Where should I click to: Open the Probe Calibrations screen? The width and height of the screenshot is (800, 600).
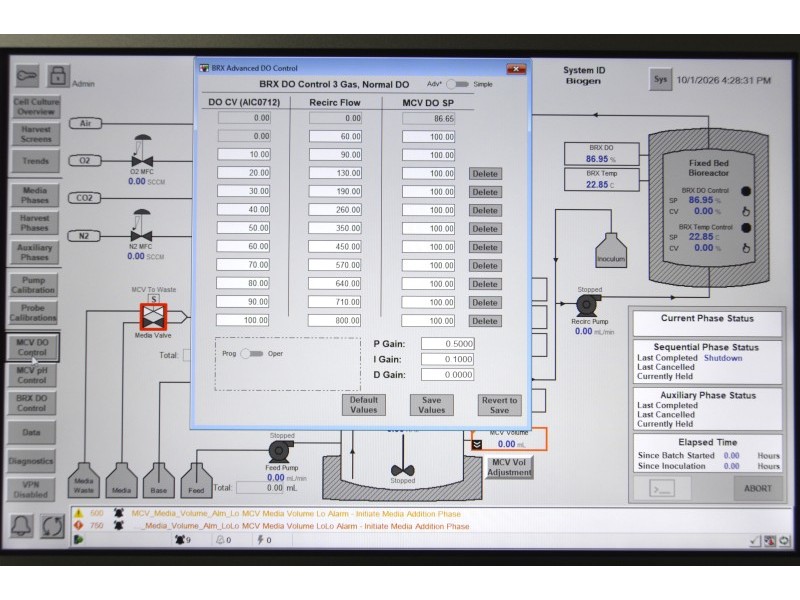tap(33, 313)
